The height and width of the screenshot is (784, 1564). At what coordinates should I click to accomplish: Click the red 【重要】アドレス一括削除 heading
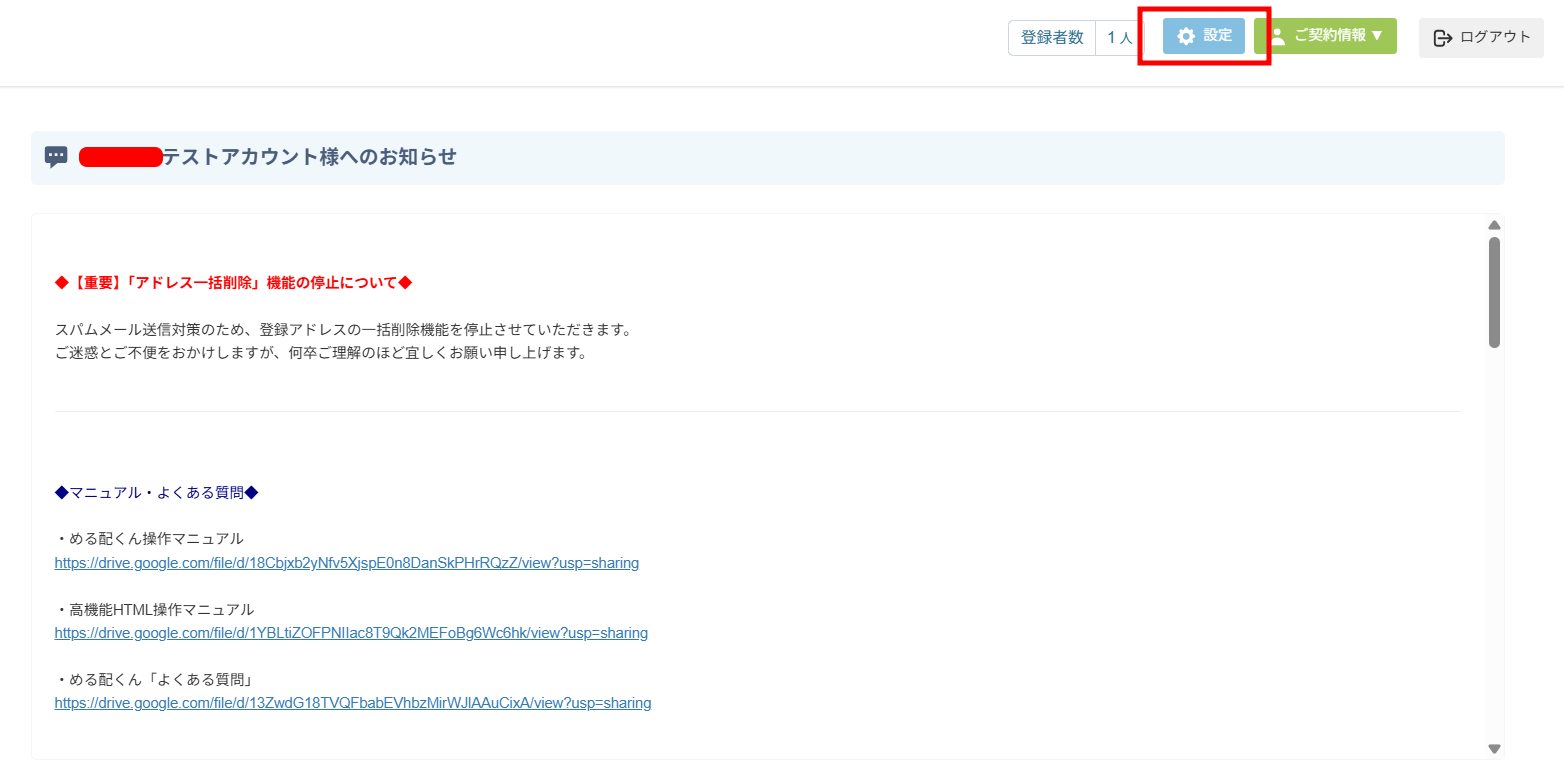[x=233, y=283]
